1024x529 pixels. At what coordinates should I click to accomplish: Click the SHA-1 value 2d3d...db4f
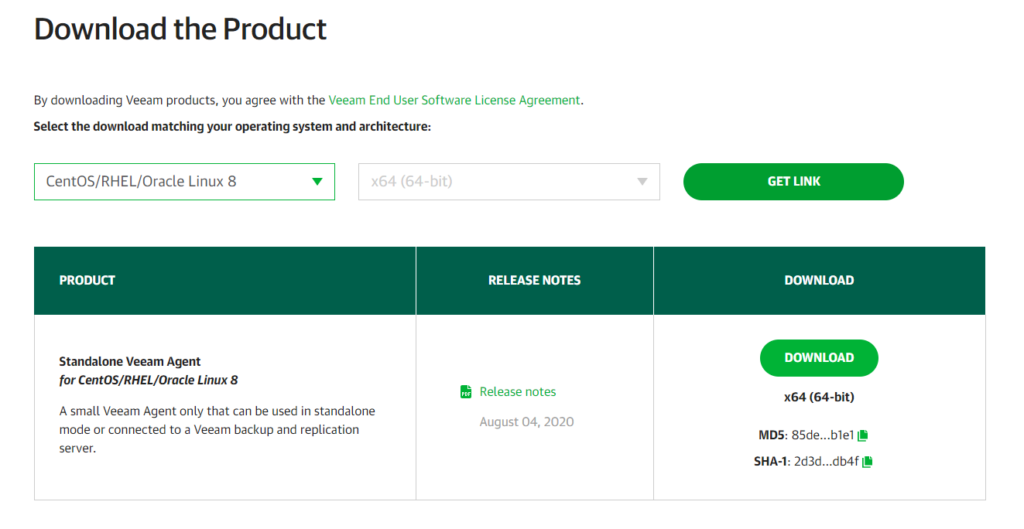826,462
